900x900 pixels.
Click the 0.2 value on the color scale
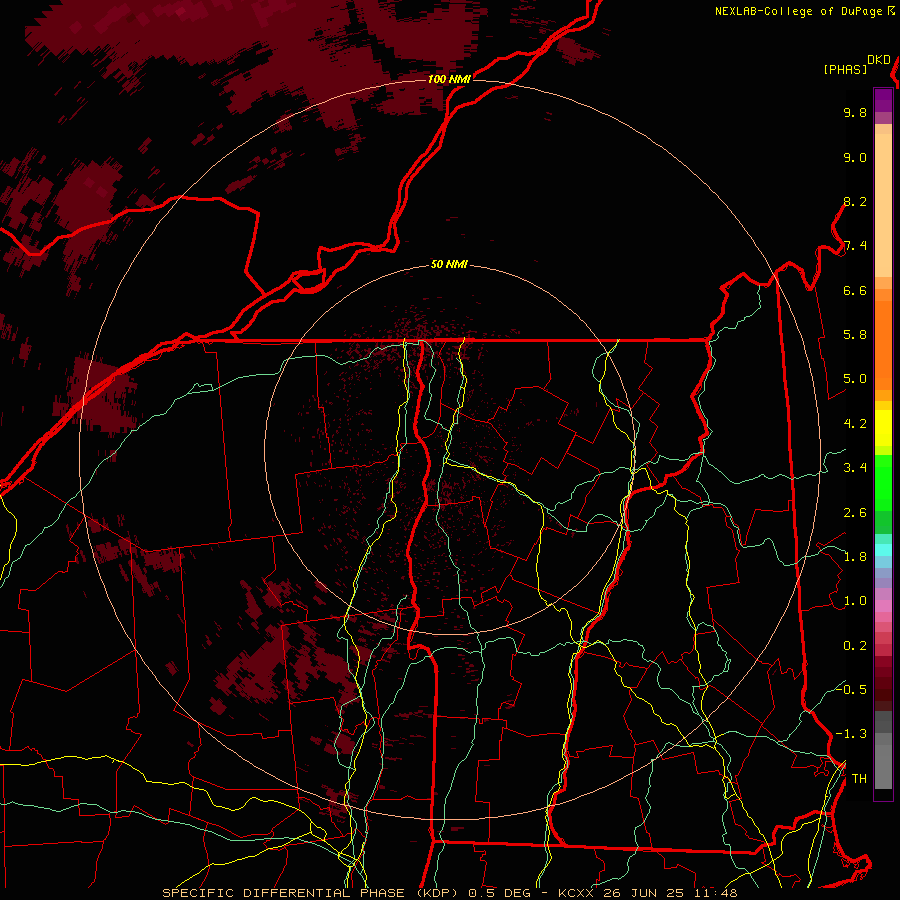tap(855, 646)
